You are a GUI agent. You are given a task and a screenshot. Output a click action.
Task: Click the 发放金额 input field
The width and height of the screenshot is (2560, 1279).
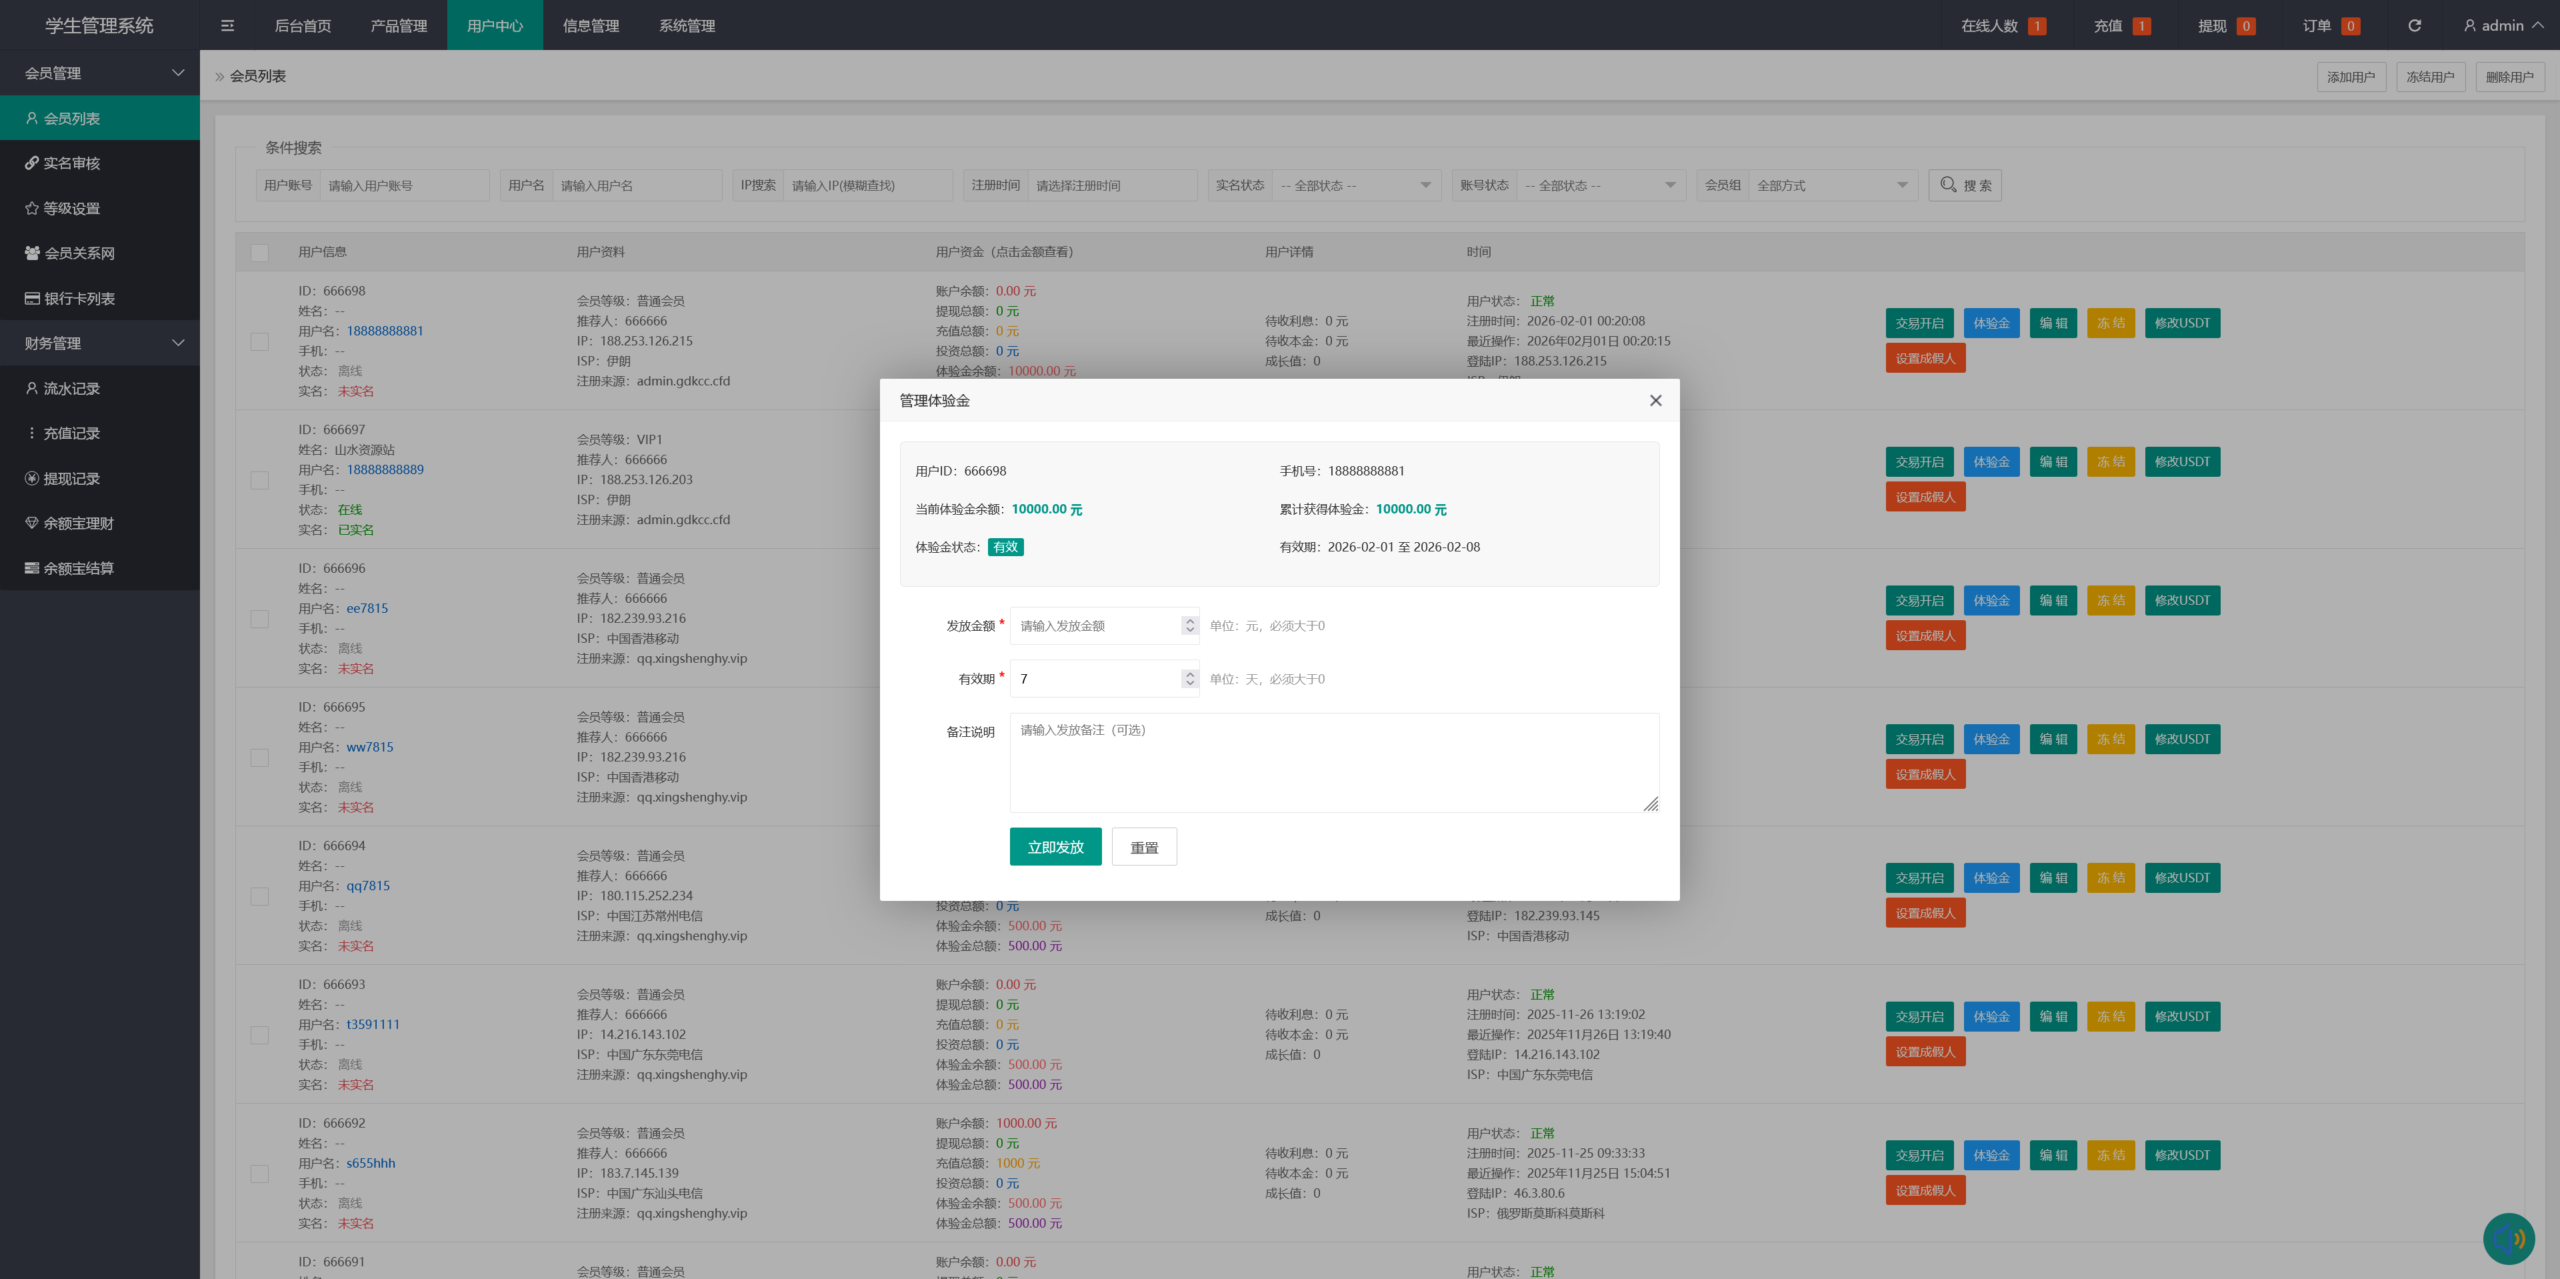(1095, 626)
